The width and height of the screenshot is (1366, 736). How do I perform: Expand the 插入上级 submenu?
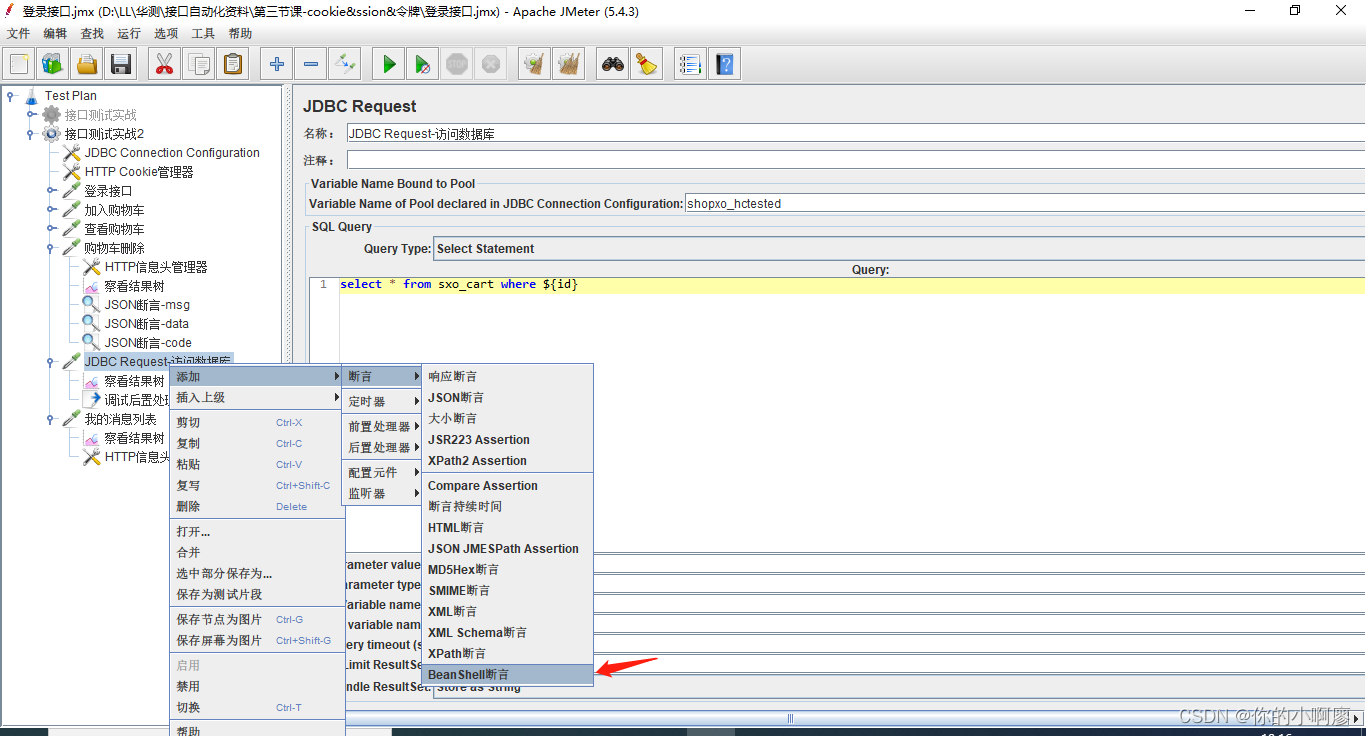coord(257,398)
